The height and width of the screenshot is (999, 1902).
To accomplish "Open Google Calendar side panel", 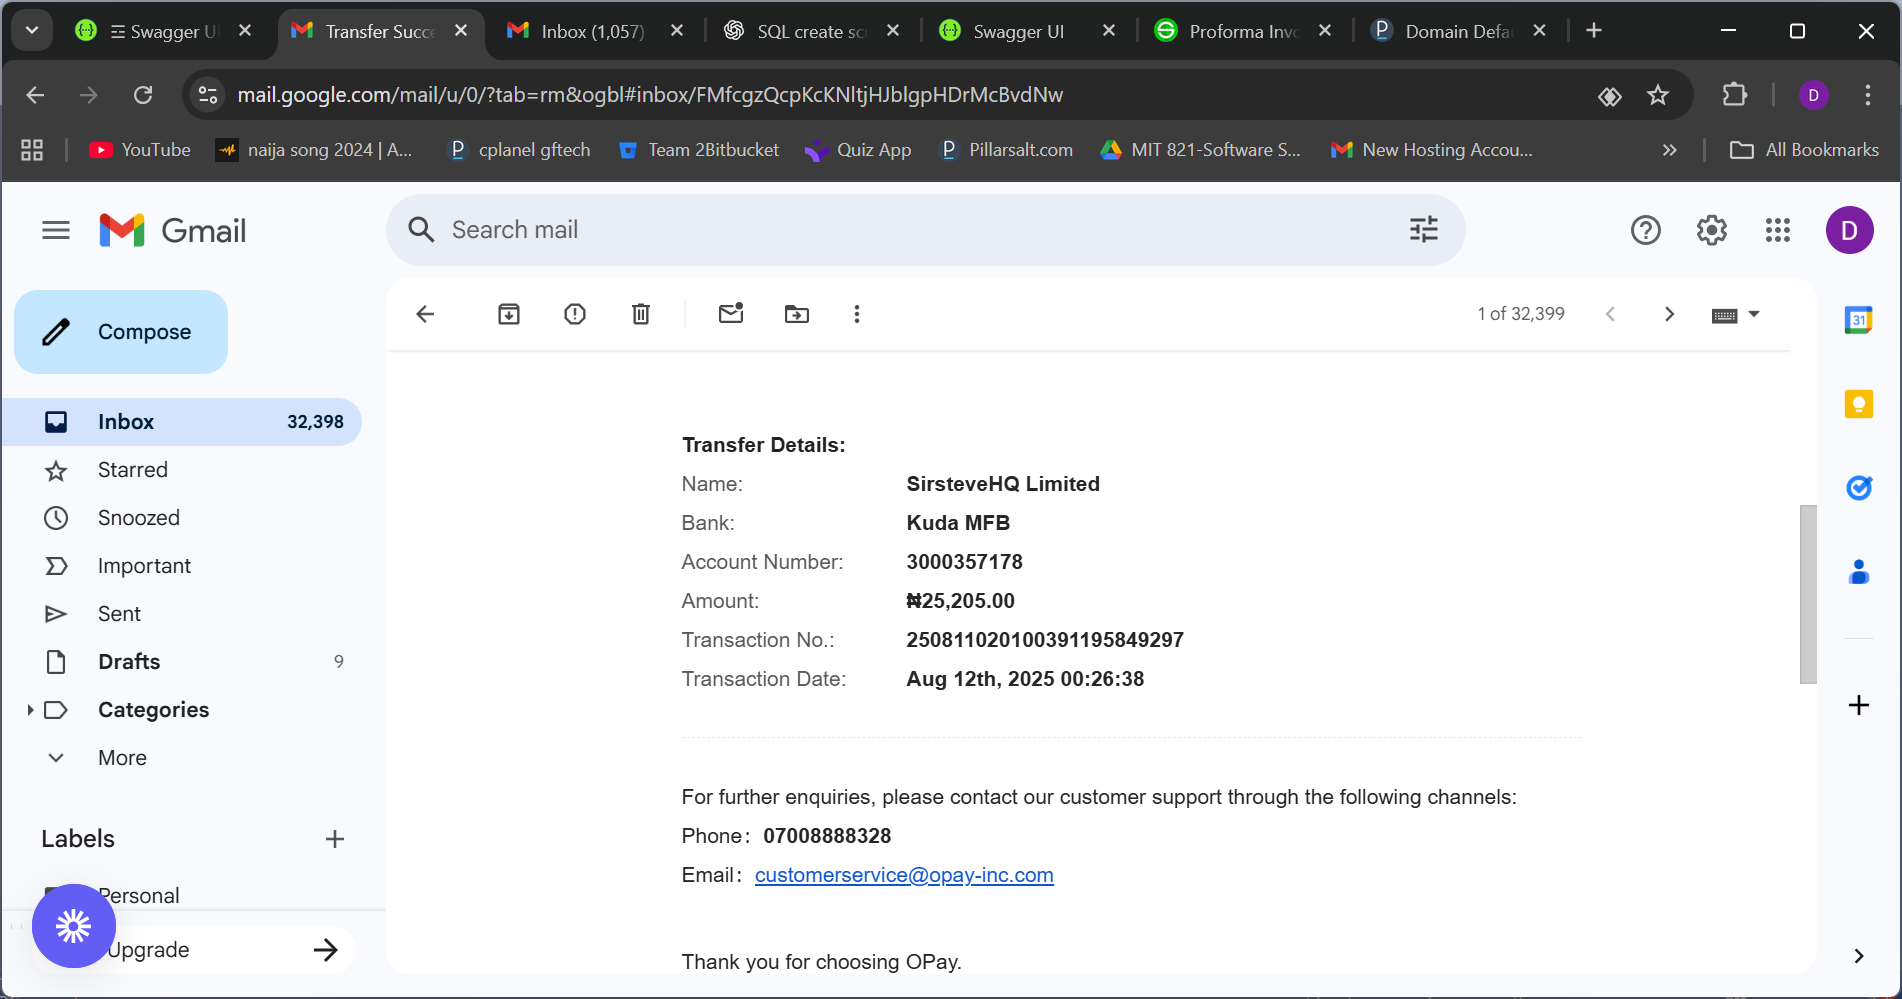I will pyautogui.click(x=1858, y=320).
